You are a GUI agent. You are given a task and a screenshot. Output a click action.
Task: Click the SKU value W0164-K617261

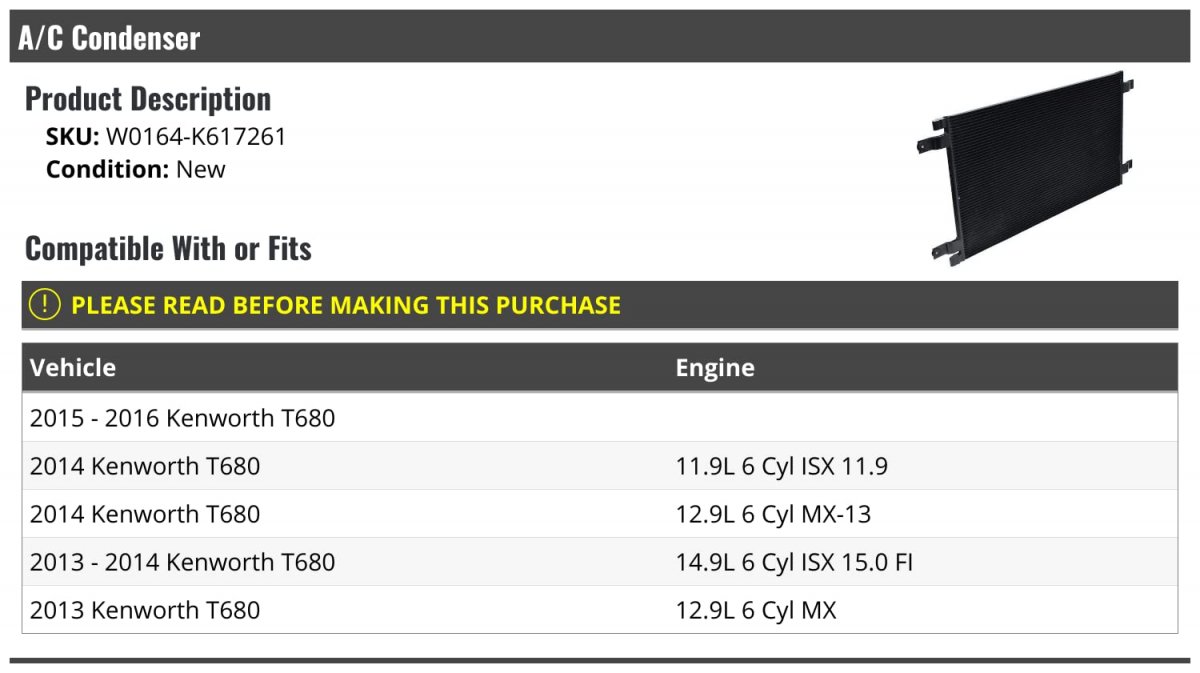click(196, 136)
